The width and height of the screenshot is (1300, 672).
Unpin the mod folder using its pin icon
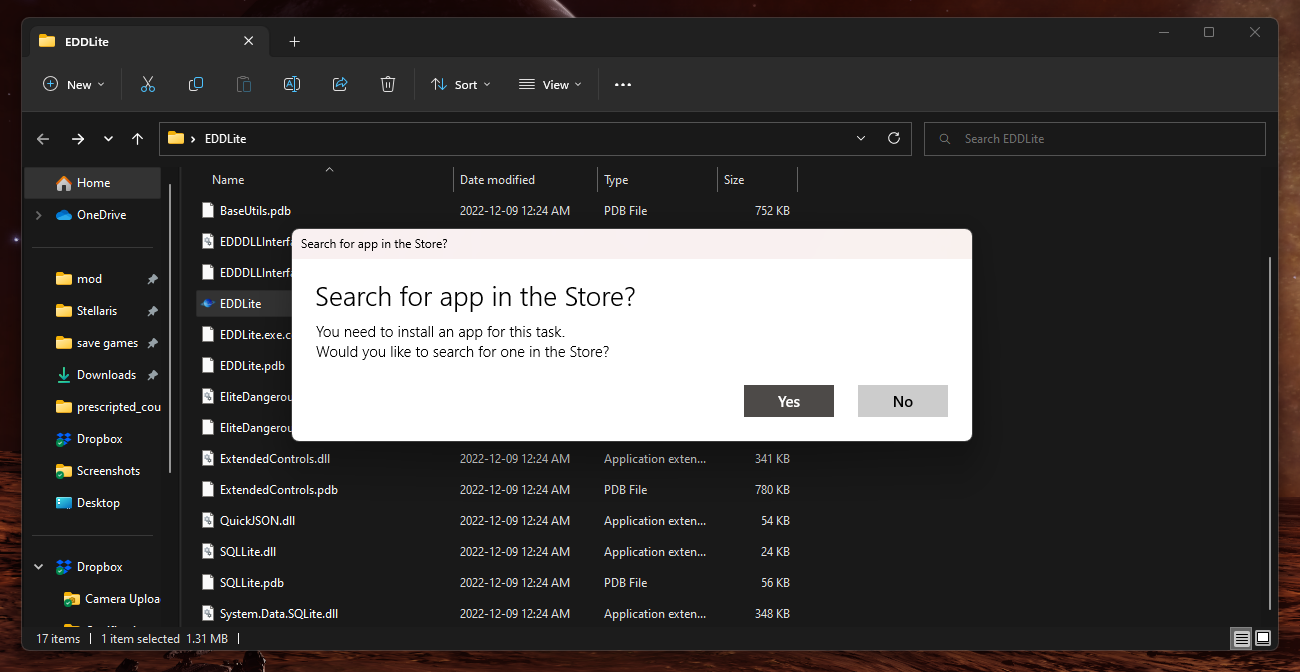(x=152, y=279)
